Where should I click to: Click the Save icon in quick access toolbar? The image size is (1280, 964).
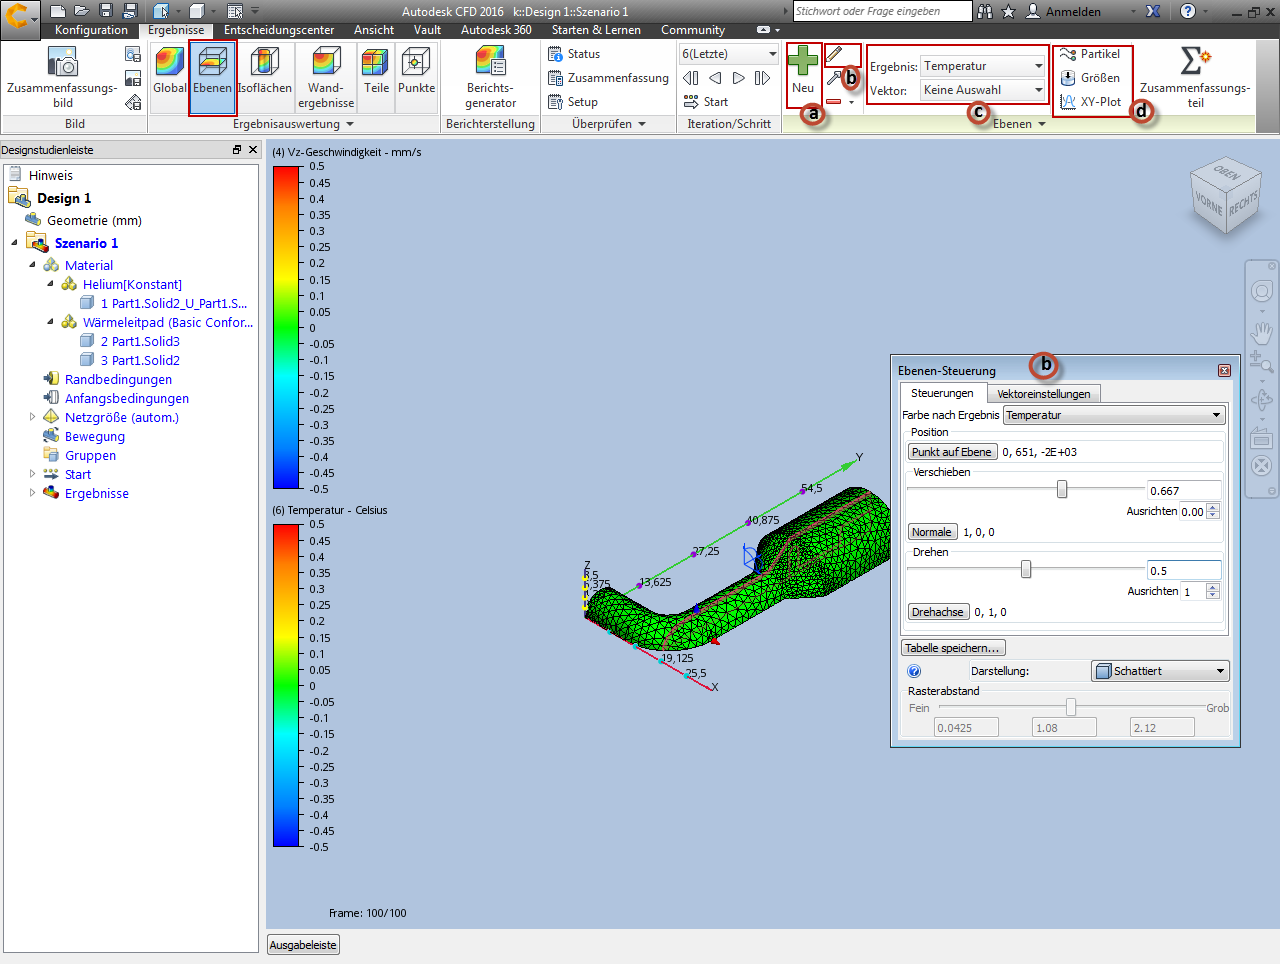point(106,11)
